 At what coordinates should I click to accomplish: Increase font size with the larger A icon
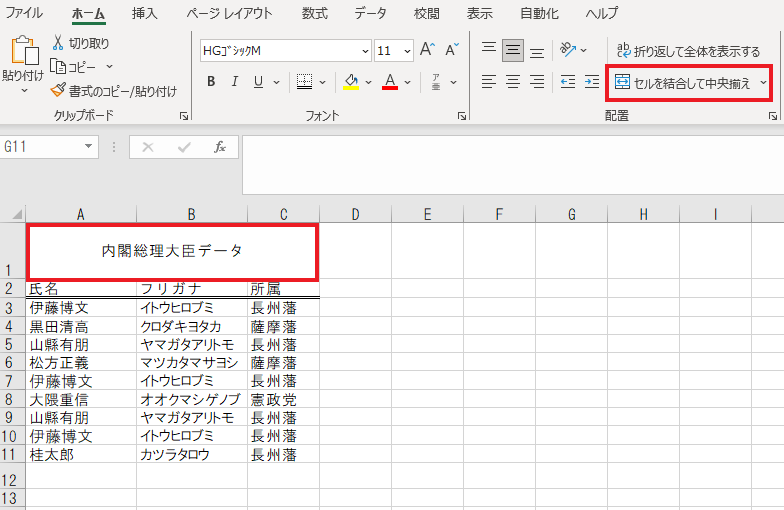tap(427, 50)
